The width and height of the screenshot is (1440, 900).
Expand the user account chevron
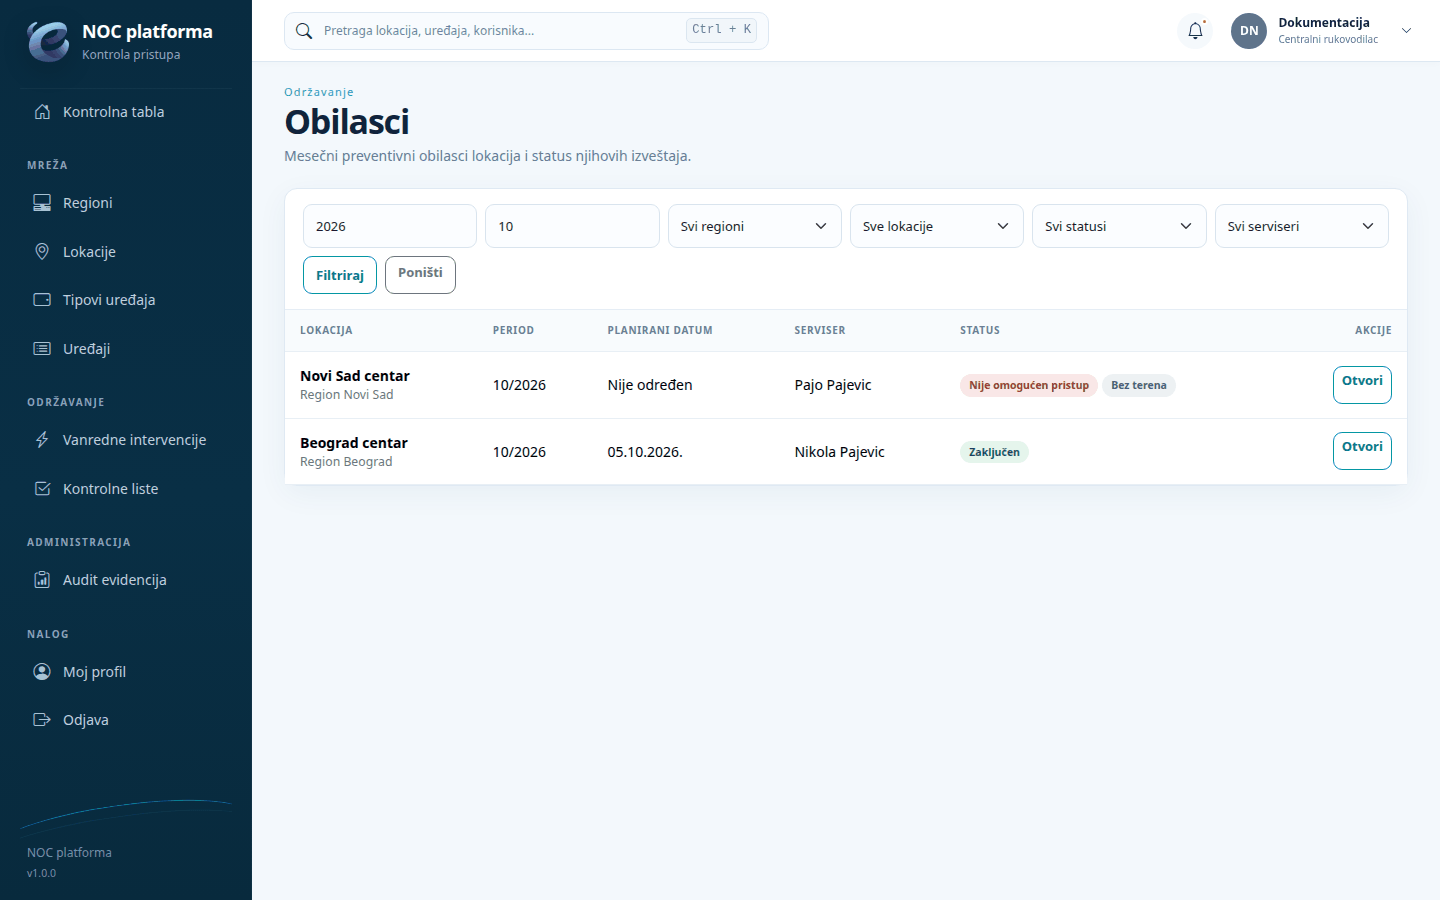point(1406,31)
